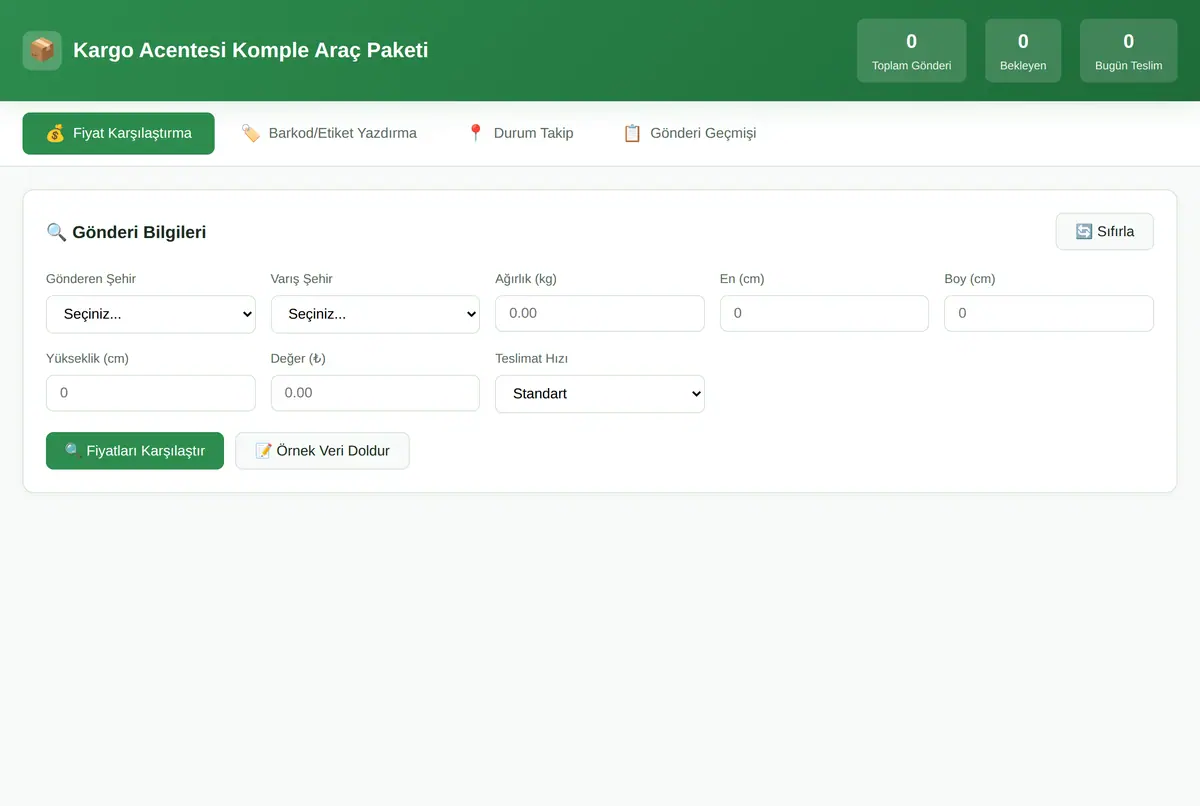Click the pin icon in the Durum Takip tab
The image size is (1200, 806).
tap(476, 133)
